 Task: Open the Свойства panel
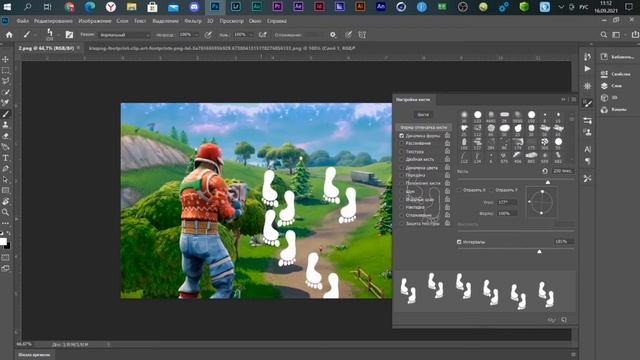coord(617,74)
